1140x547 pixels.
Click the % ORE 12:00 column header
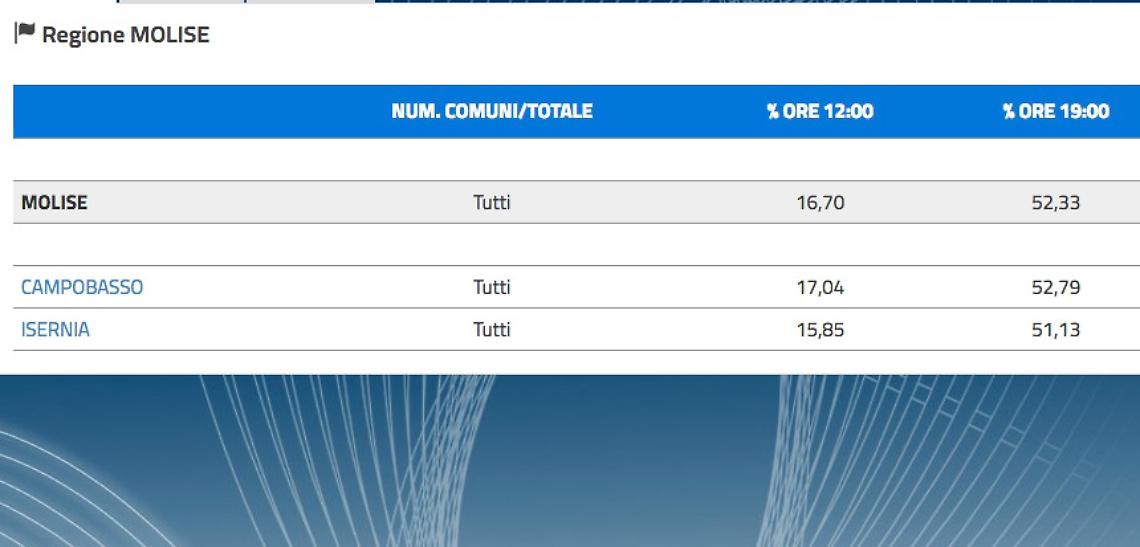(820, 111)
